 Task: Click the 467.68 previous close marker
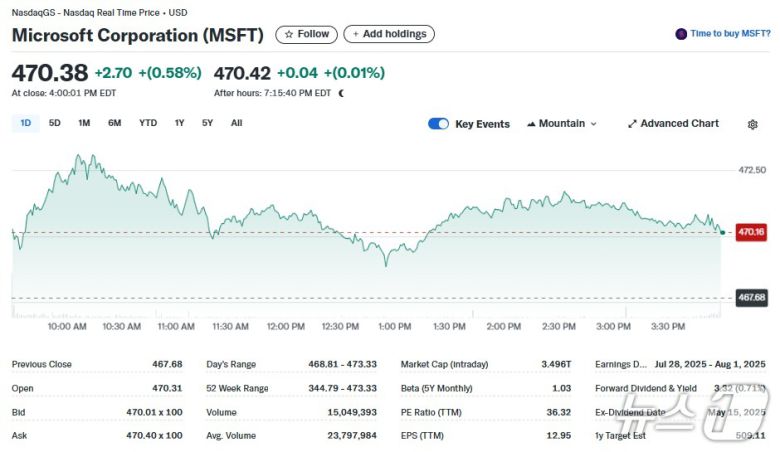[751, 298]
